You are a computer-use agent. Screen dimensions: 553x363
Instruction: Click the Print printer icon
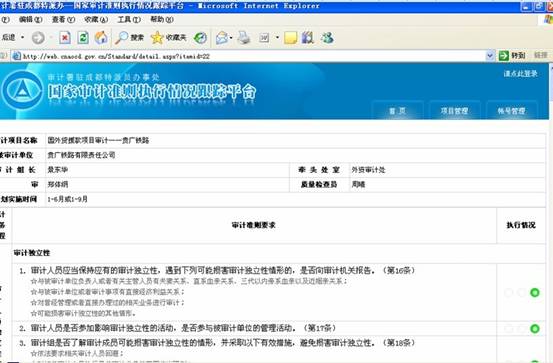(244, 37)
